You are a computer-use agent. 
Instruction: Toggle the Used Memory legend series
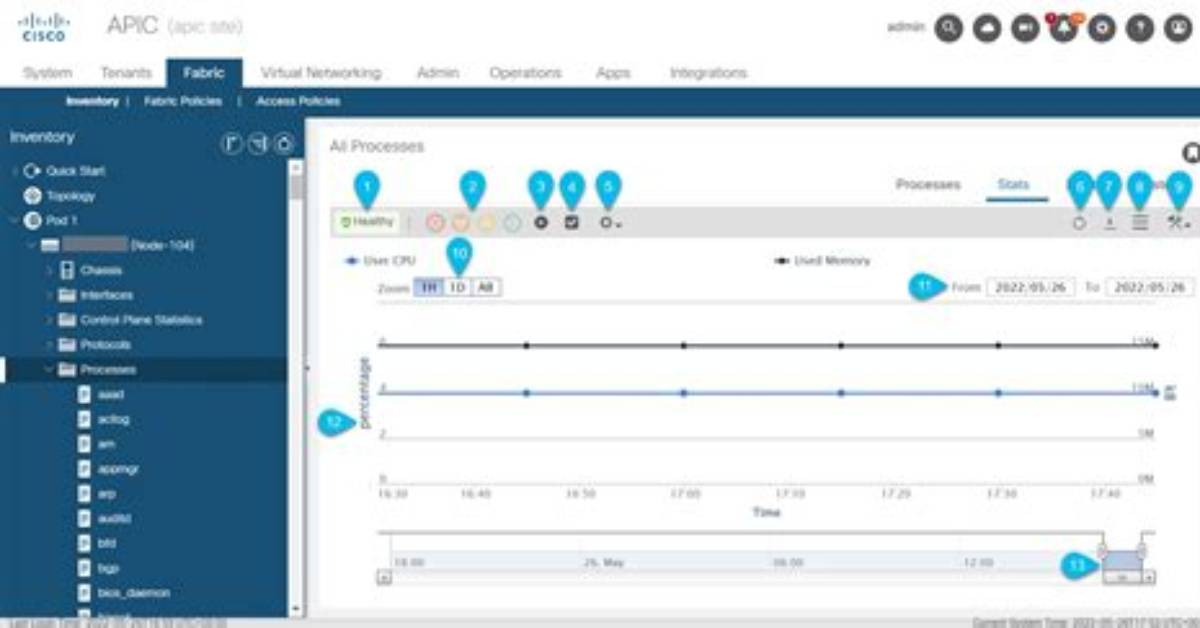(822, 260)
